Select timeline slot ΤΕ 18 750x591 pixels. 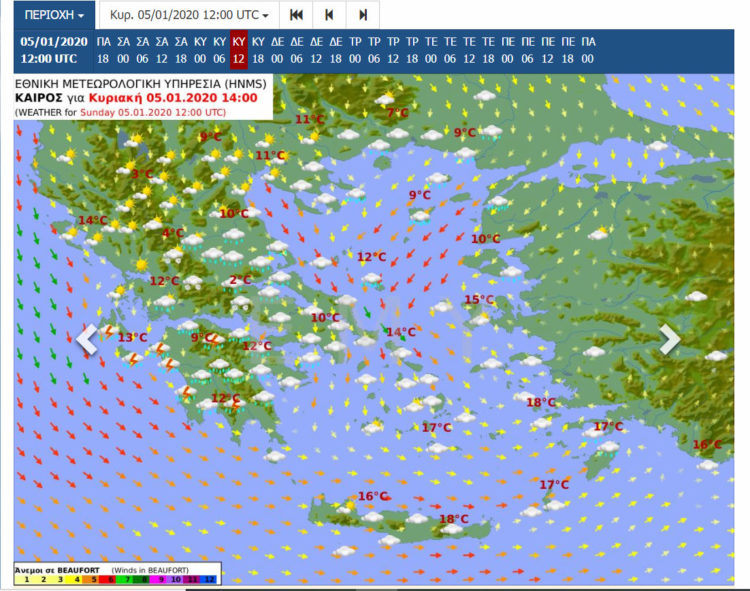[x=488, y=50]
